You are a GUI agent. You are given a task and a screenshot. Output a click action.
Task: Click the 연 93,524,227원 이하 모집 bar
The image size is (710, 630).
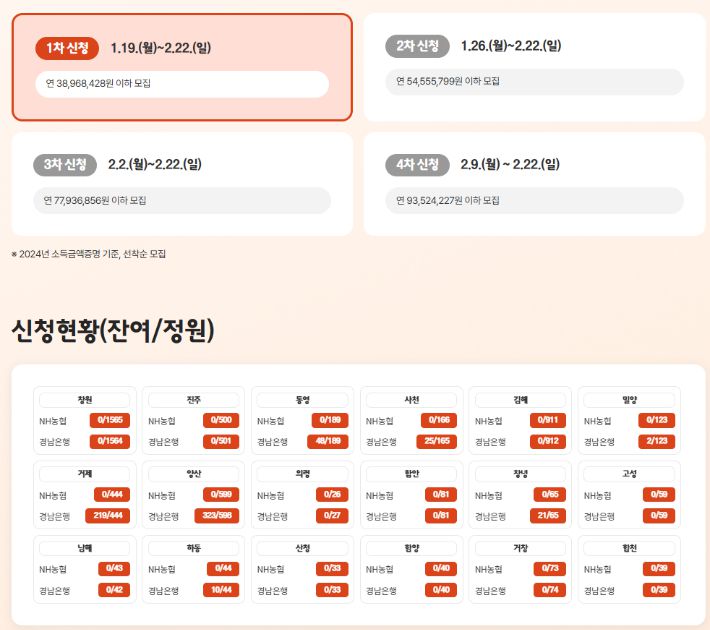point(534,201)
